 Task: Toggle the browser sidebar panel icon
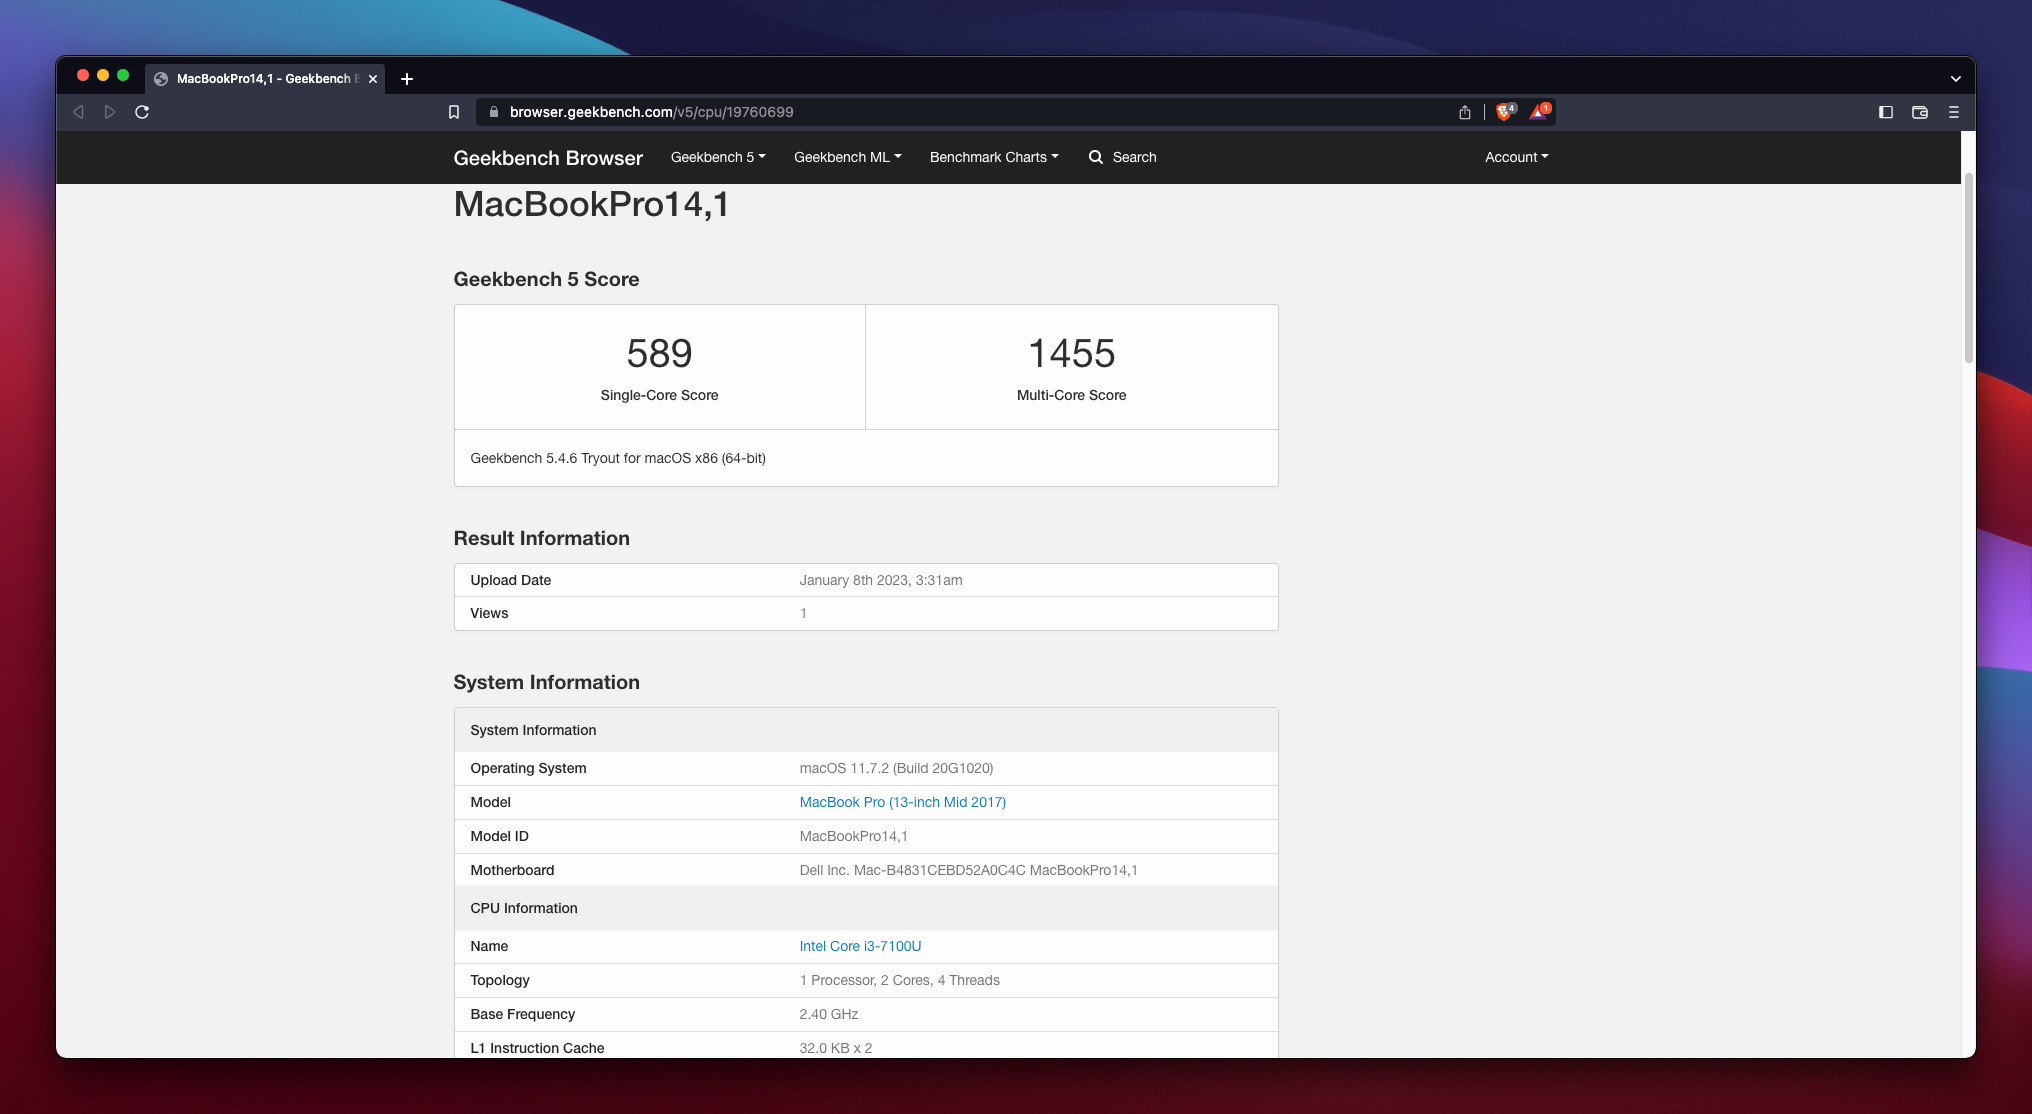click(x=1886, y=112)
